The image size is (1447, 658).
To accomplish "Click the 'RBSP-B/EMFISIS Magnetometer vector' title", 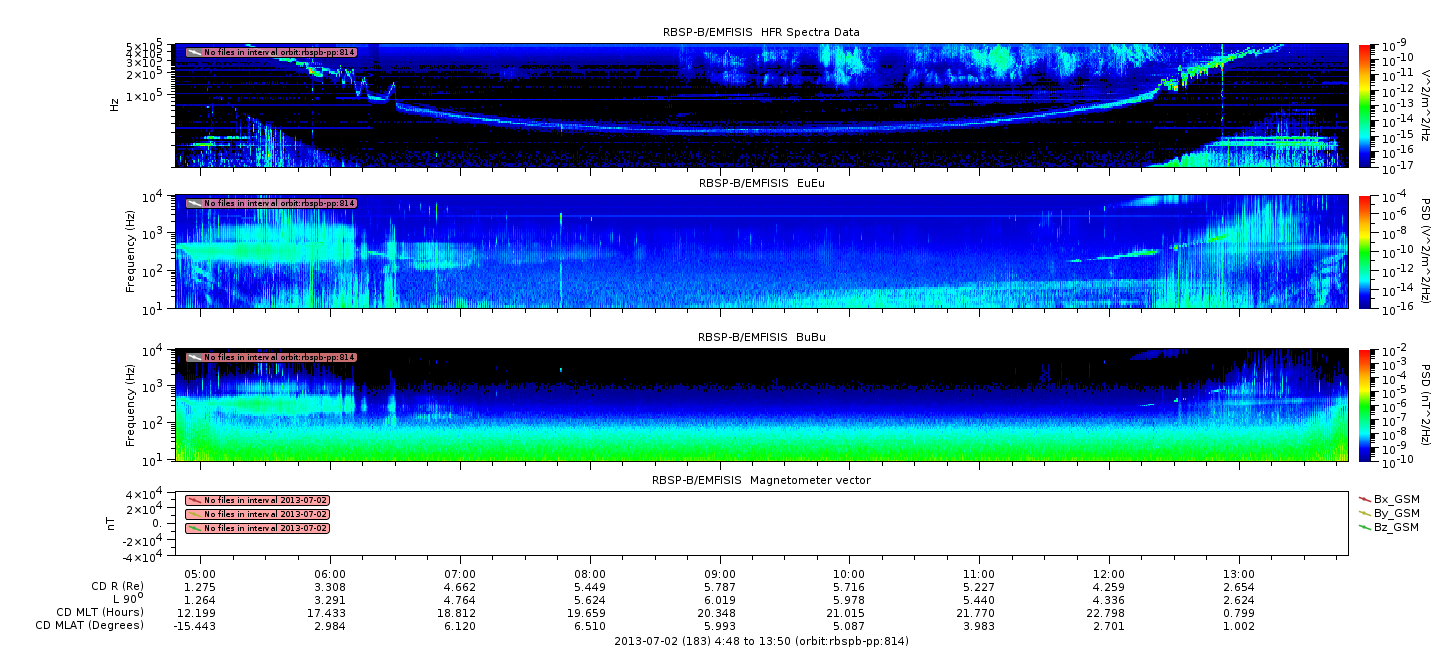I will (x=761, y=480).
